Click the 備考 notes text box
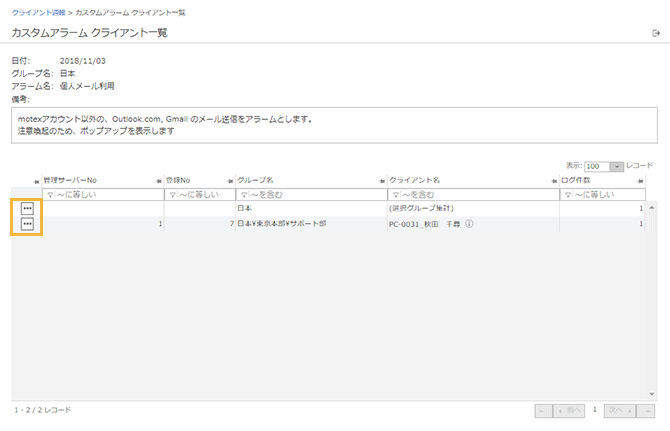The height and width of the screenshot is (431, 670). click(334, 125)
